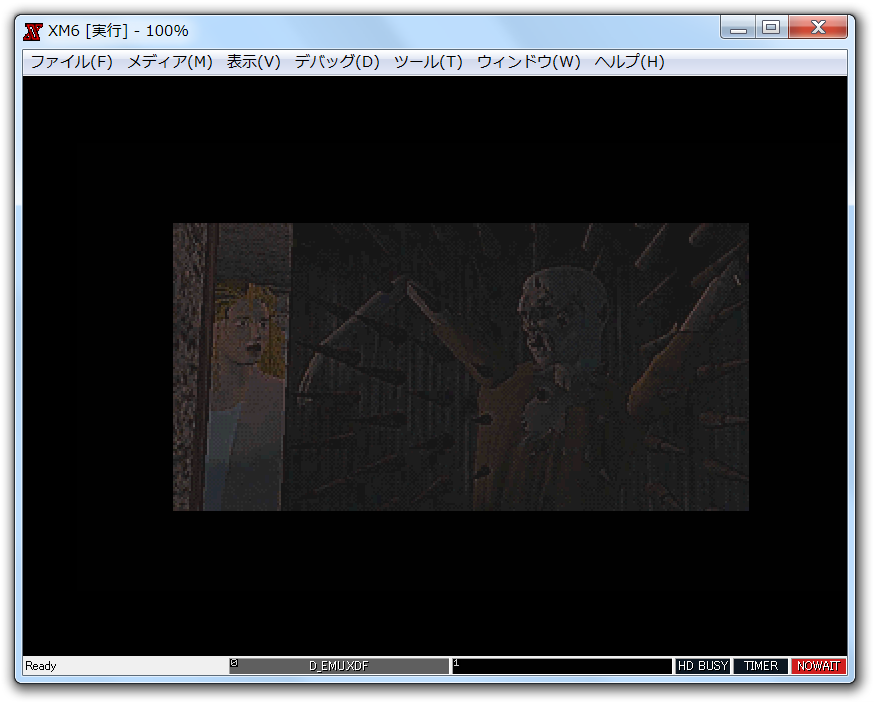
Task: Click the XM6 application icon in title bar
Action: pos(33,31)
